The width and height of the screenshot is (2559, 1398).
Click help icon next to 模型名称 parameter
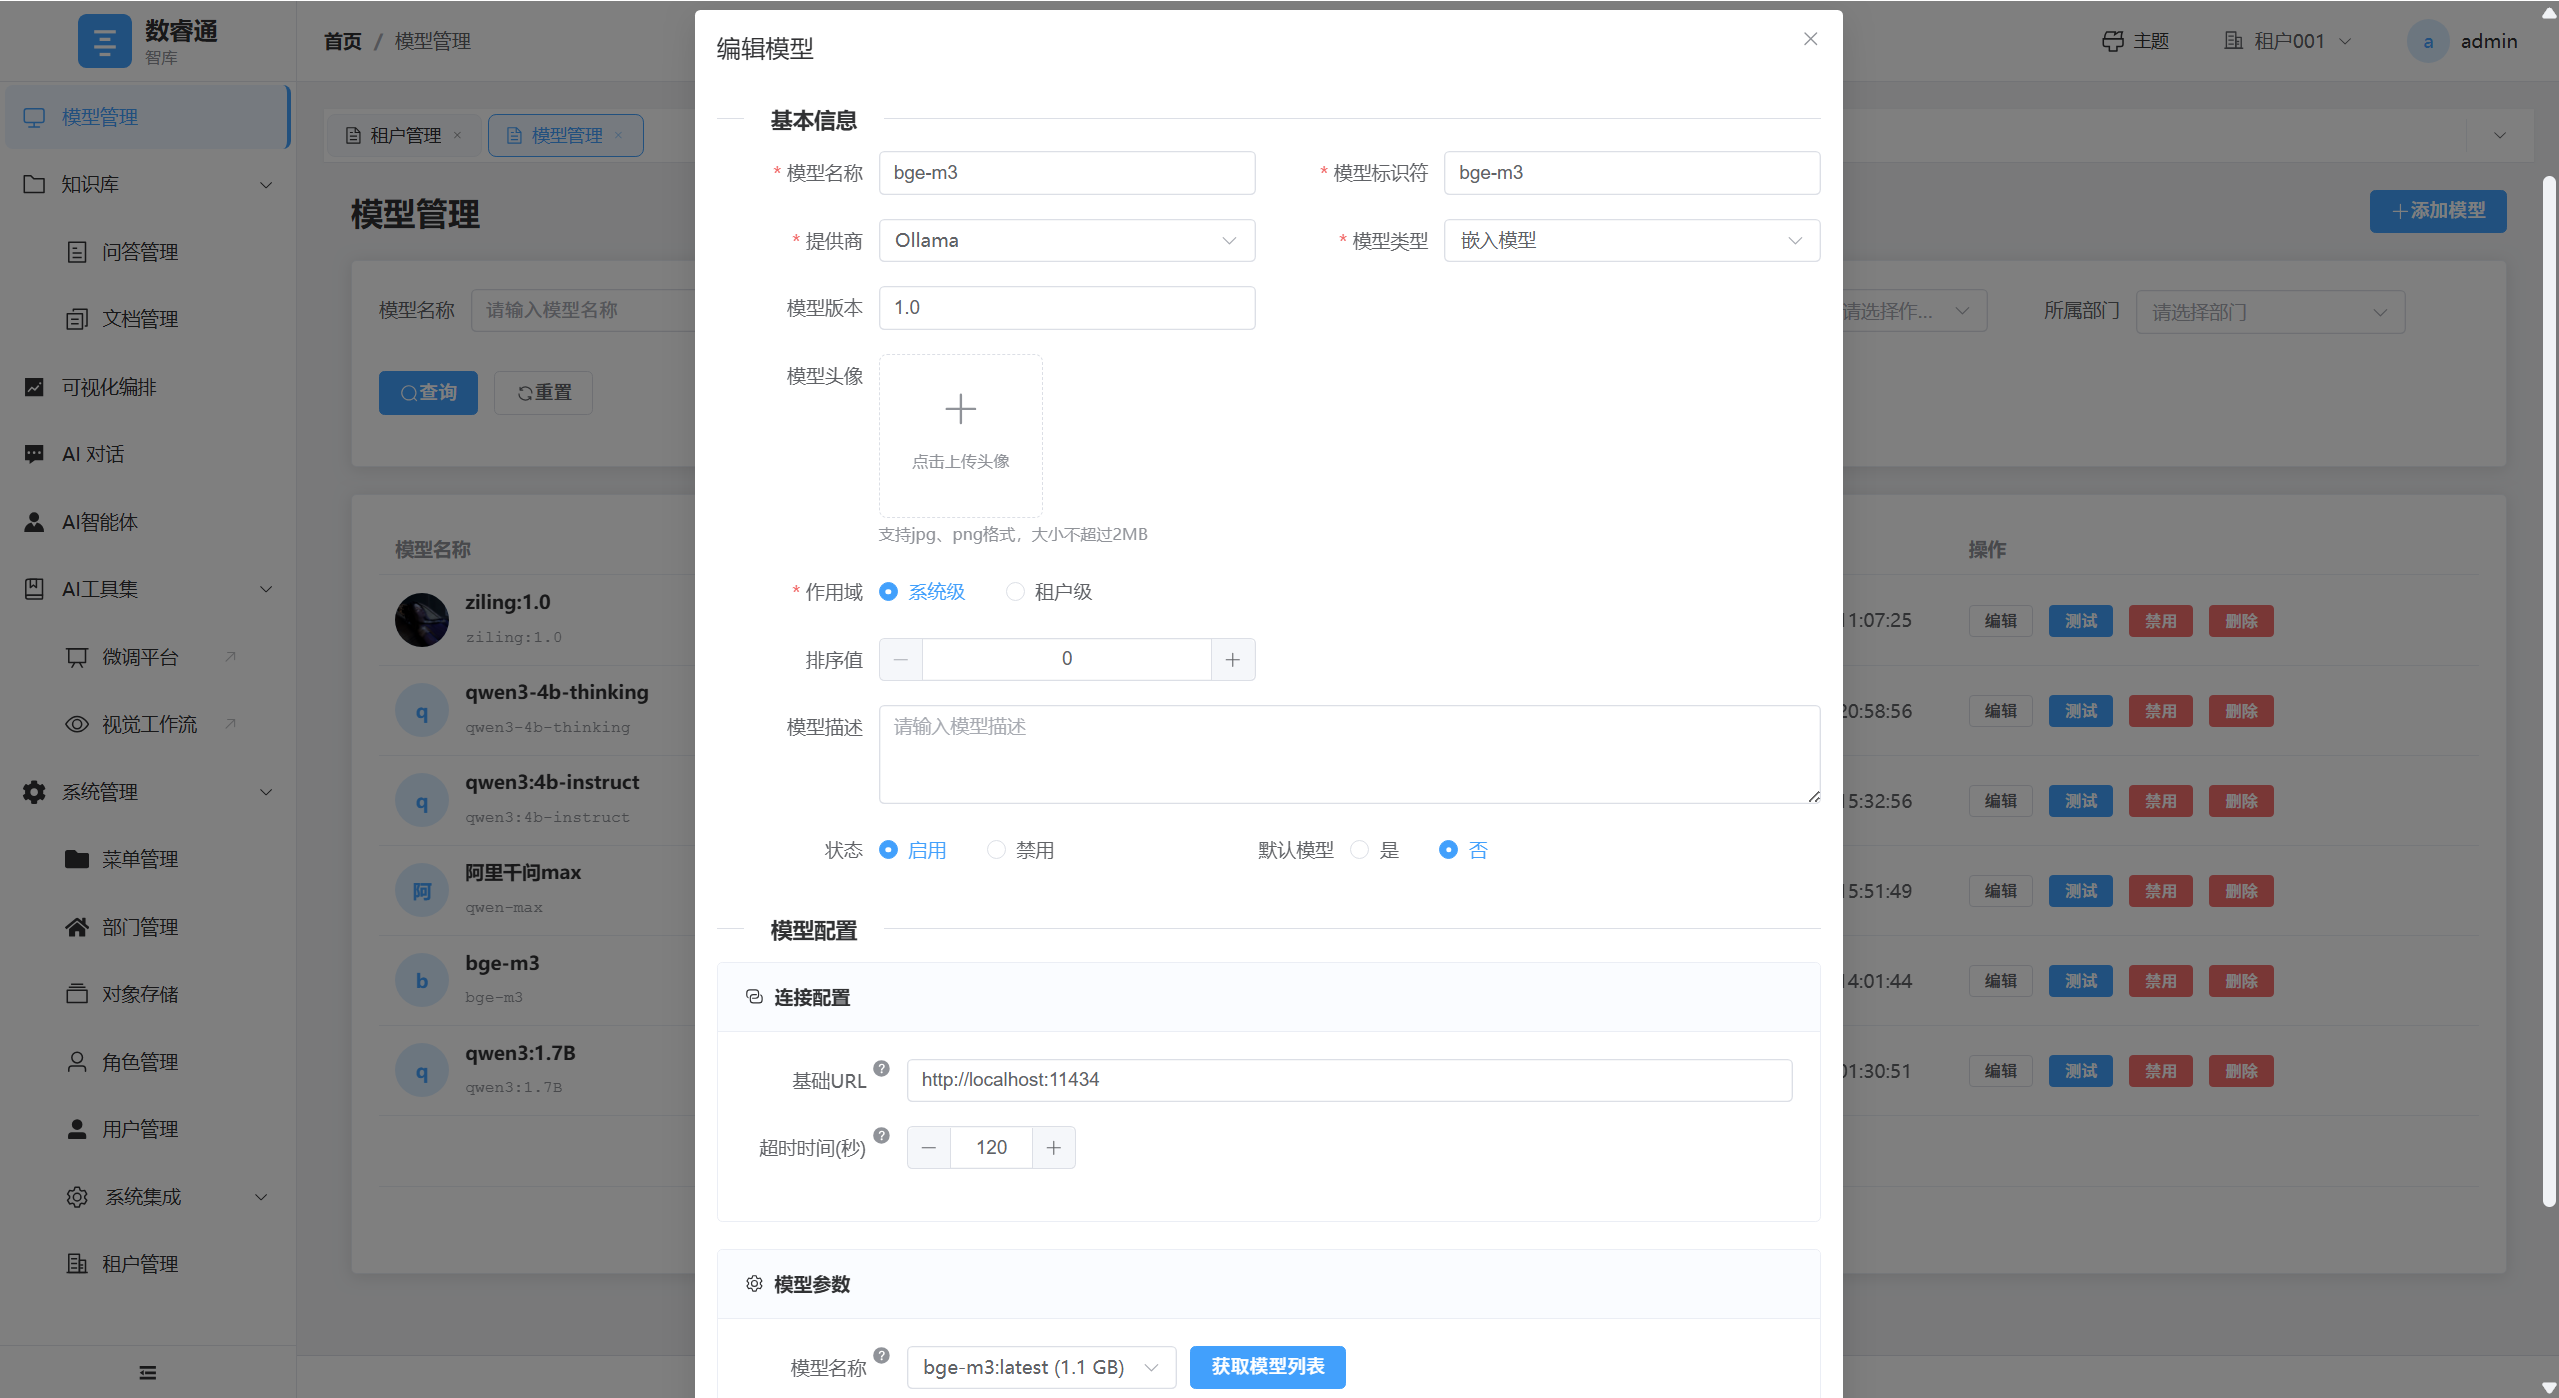coord(881,1355)
